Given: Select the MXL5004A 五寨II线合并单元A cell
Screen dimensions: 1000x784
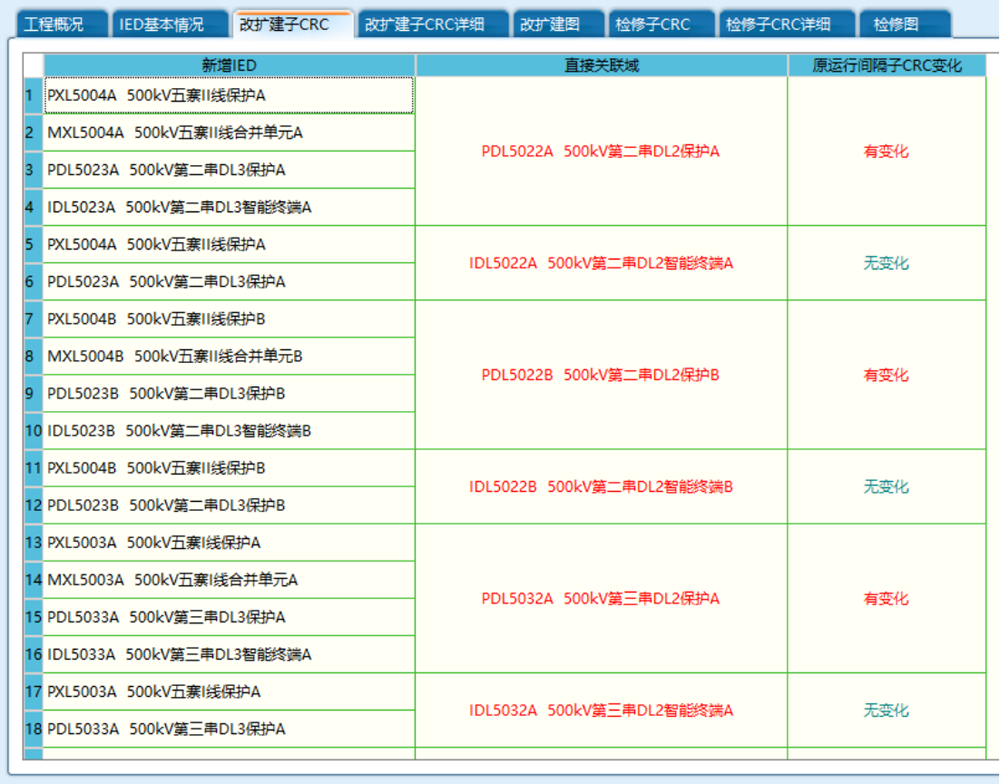Looking at the screenshot, I should (229, 132).
